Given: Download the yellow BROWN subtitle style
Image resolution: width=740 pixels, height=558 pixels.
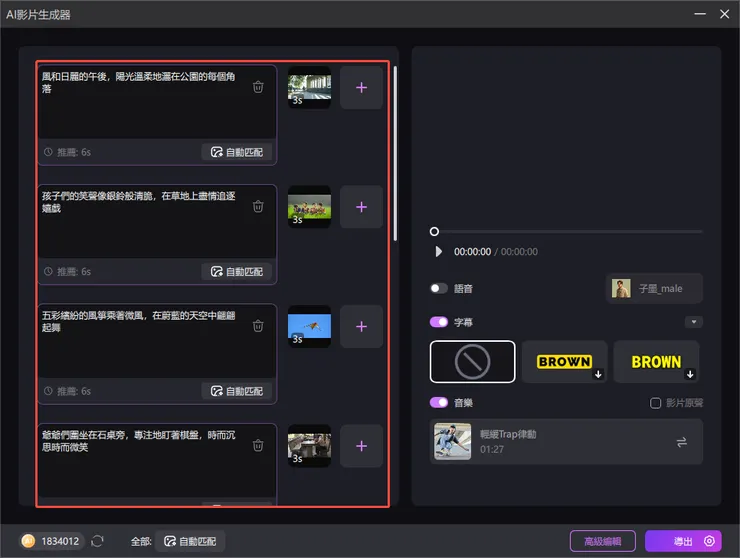Looking at the screenshot, I should pyautogui.click(x=690, y=374).
